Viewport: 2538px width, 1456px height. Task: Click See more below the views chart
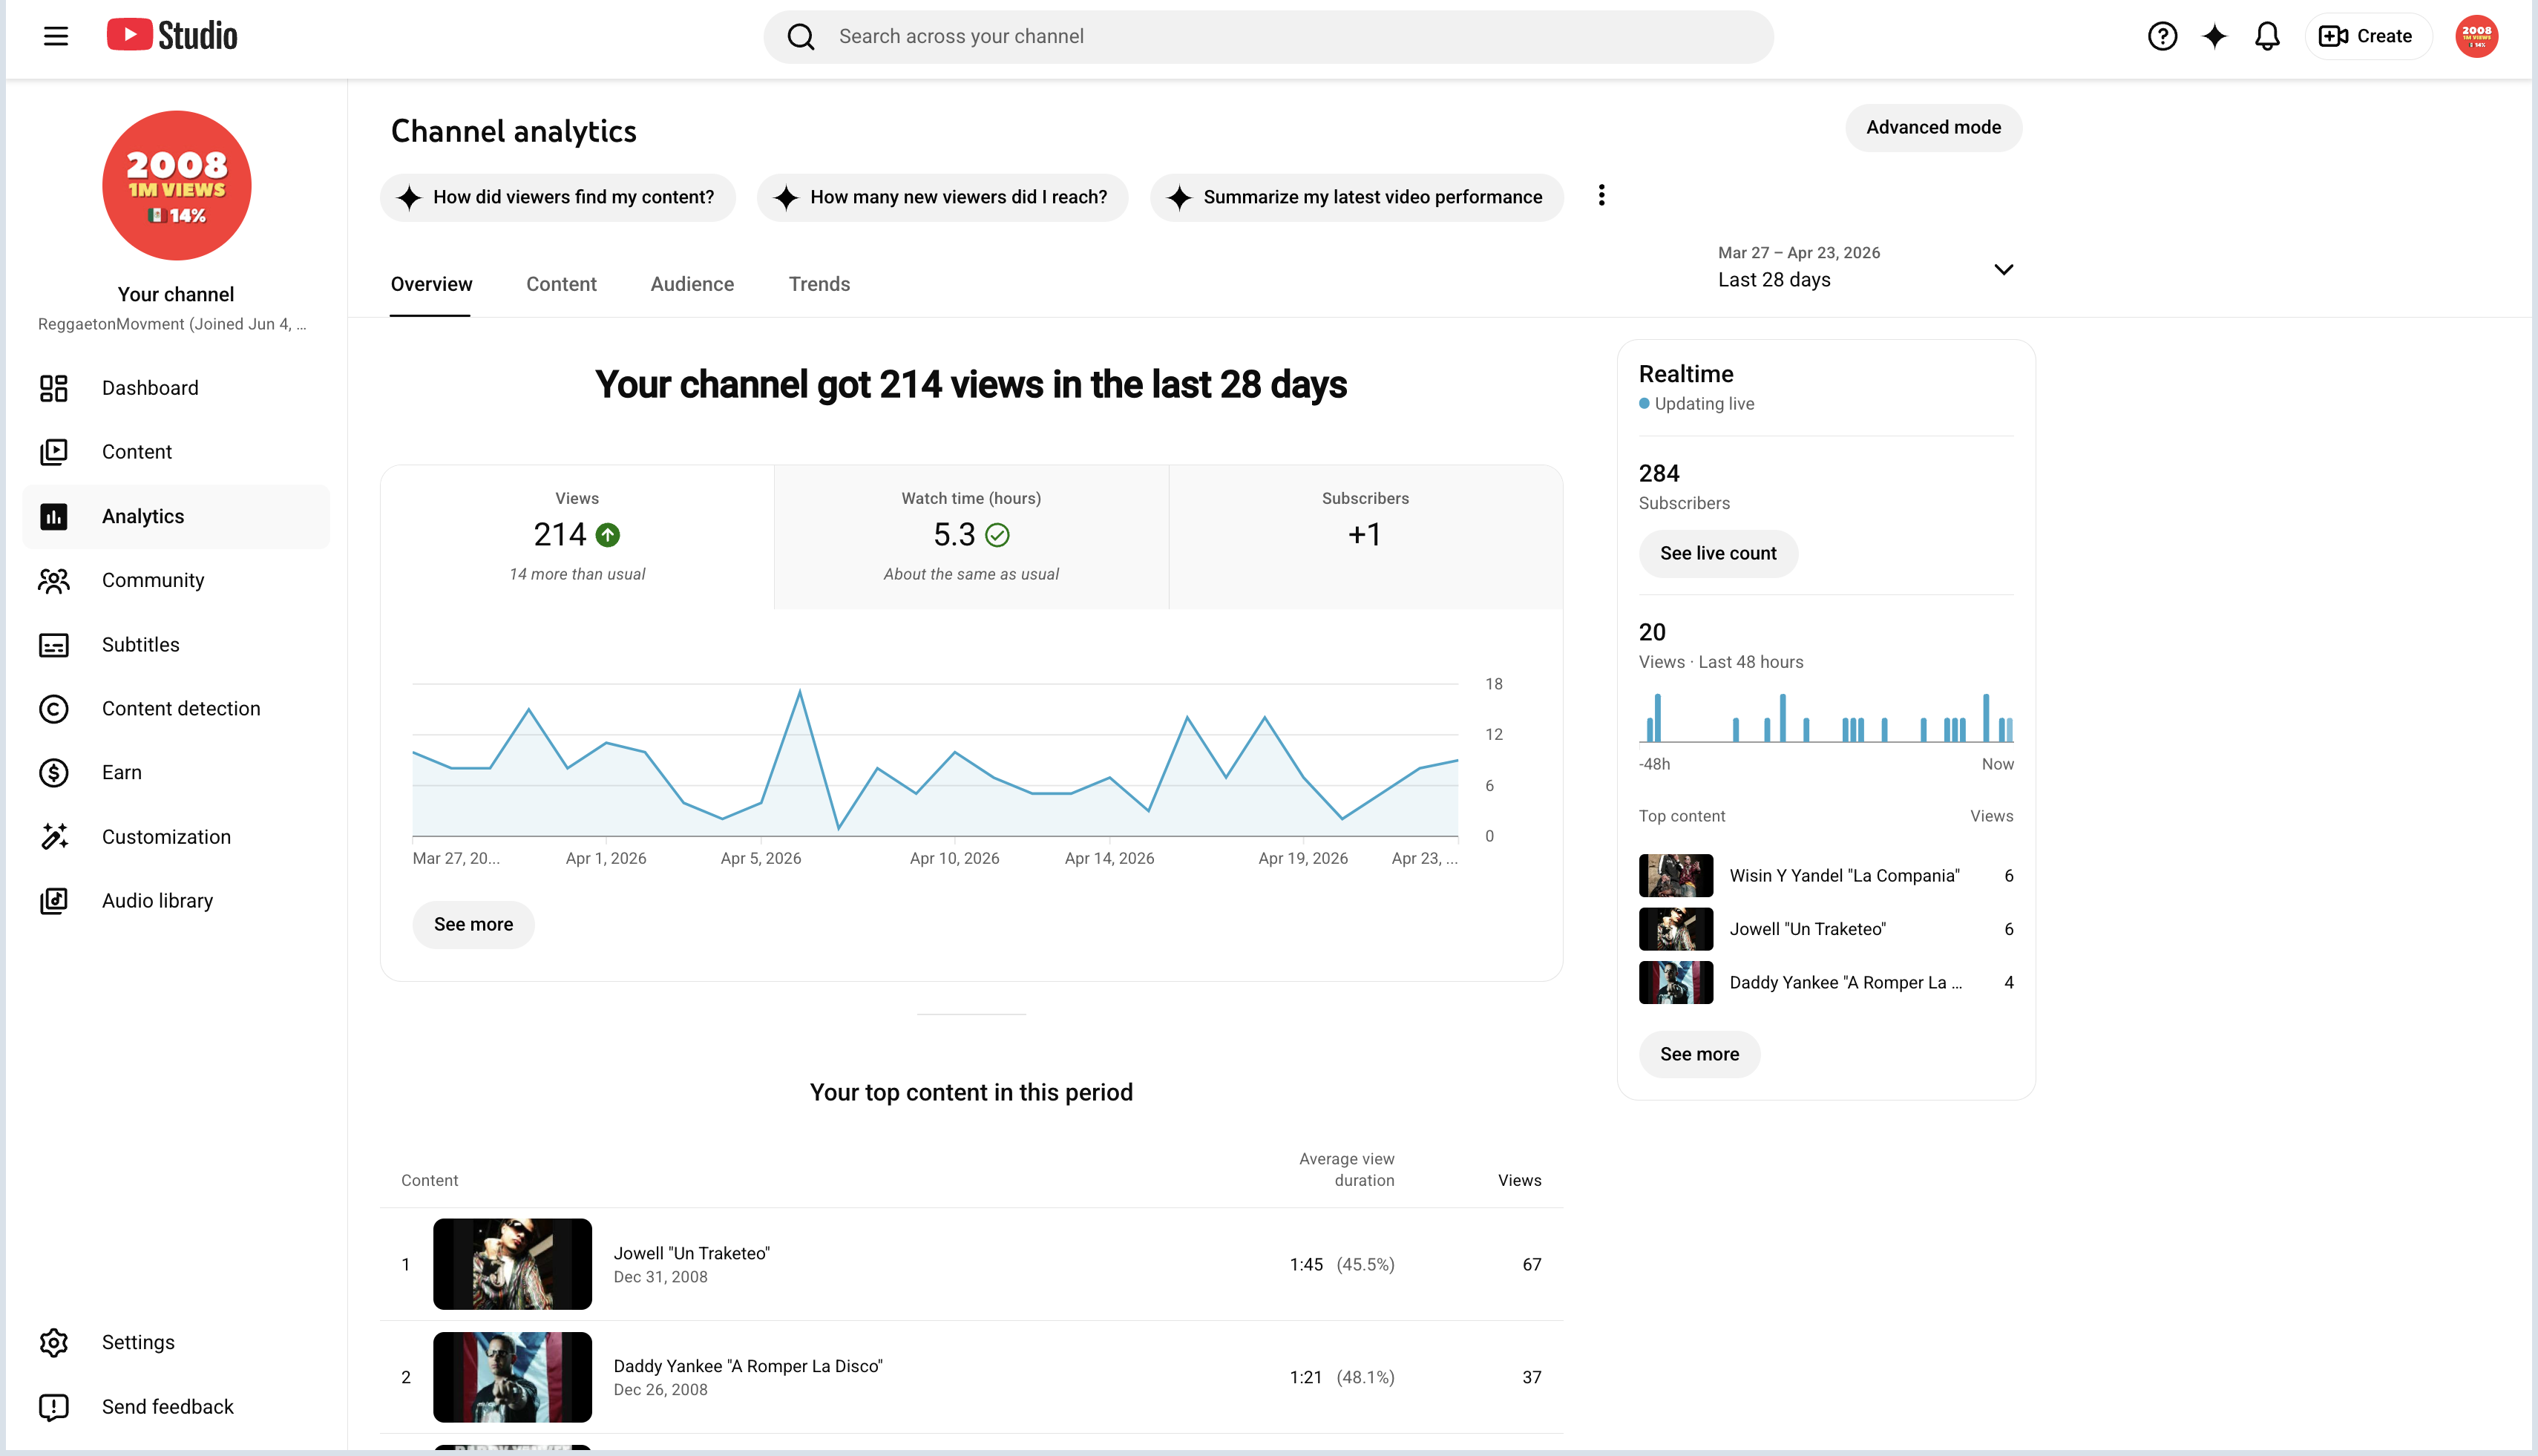[473, 925]
